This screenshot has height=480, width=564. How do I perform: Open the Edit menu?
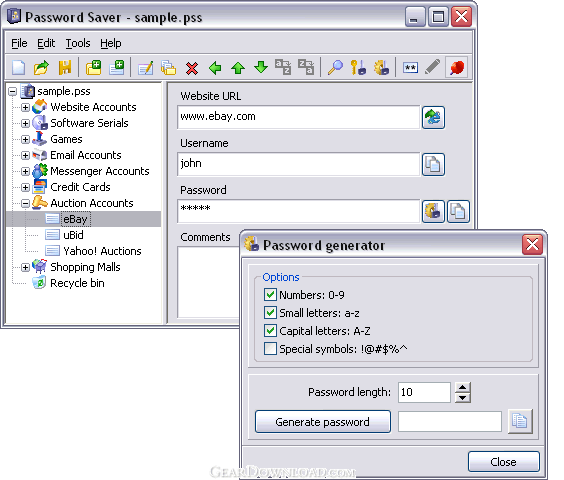46,43
